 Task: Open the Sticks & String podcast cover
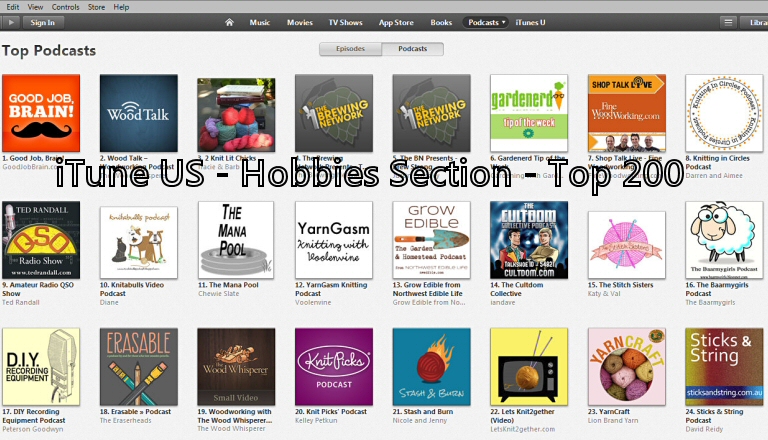point(724,366)
